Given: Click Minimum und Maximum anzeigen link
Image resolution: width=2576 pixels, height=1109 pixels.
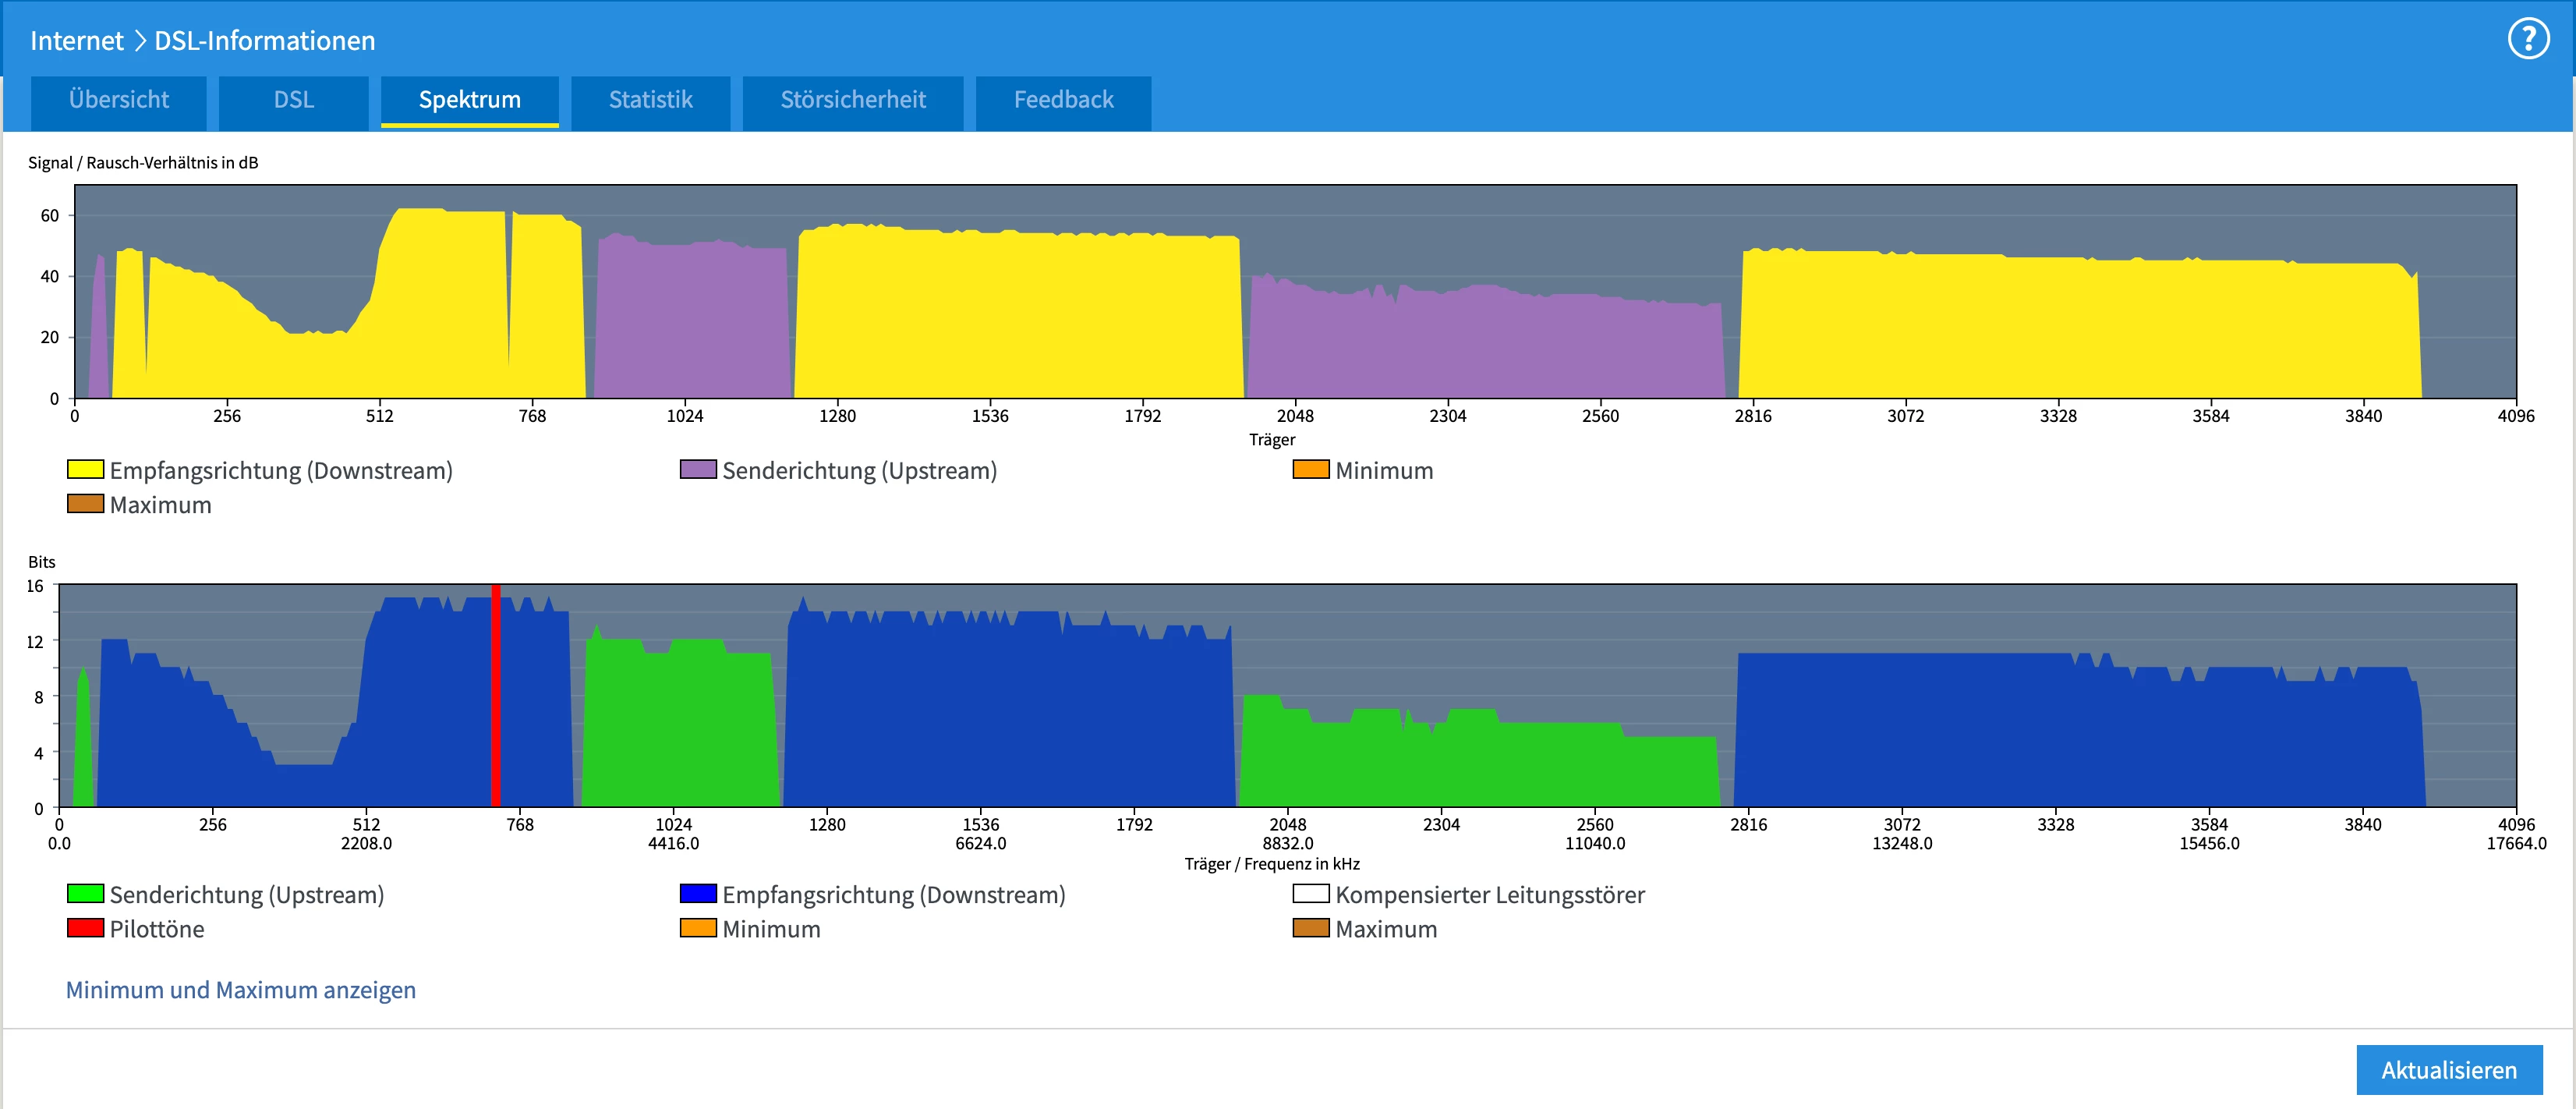Looking at the screenshot, I should click(x=241, y=989).
